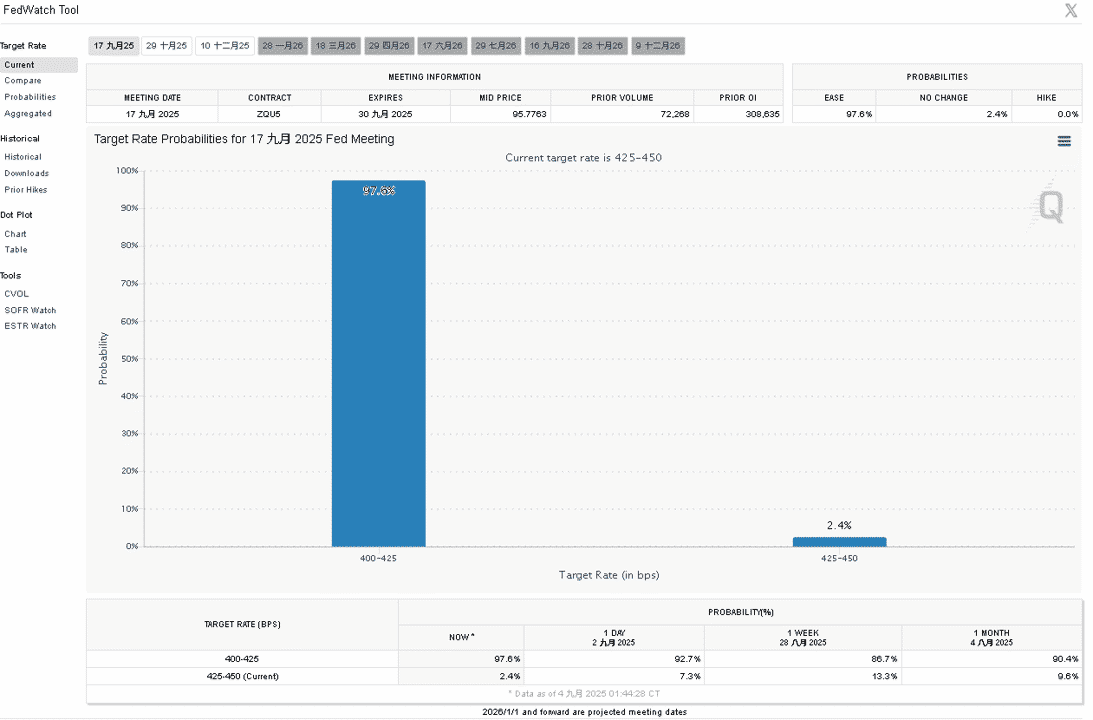This screenshot has height=720, width=1093.
Task: Click the 400-425 row in bottom table
Action: coord(584,659)
